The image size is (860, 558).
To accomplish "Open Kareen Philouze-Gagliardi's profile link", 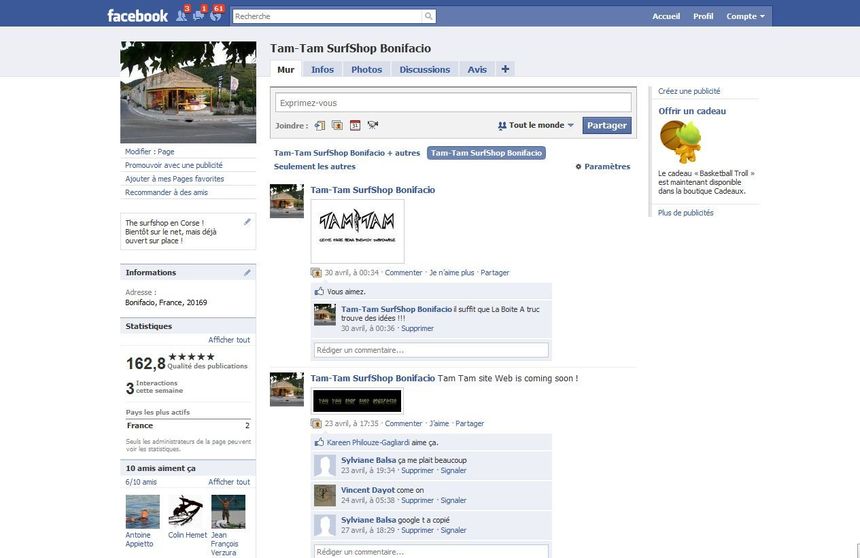I will click(x=368, y=443).
